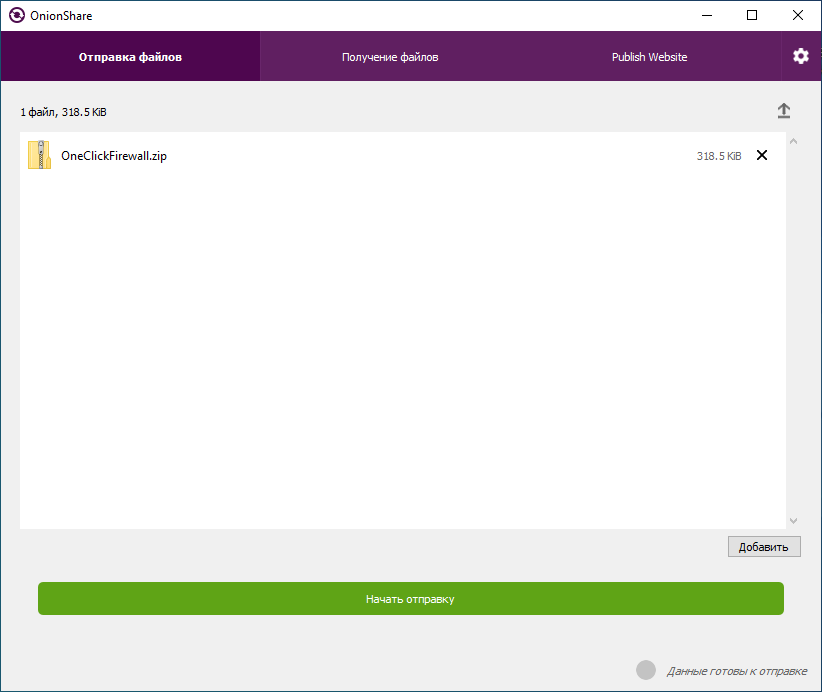This screenshot has width=822, height=692.
Task: Open the Publish Website tab
Action: 650,57
